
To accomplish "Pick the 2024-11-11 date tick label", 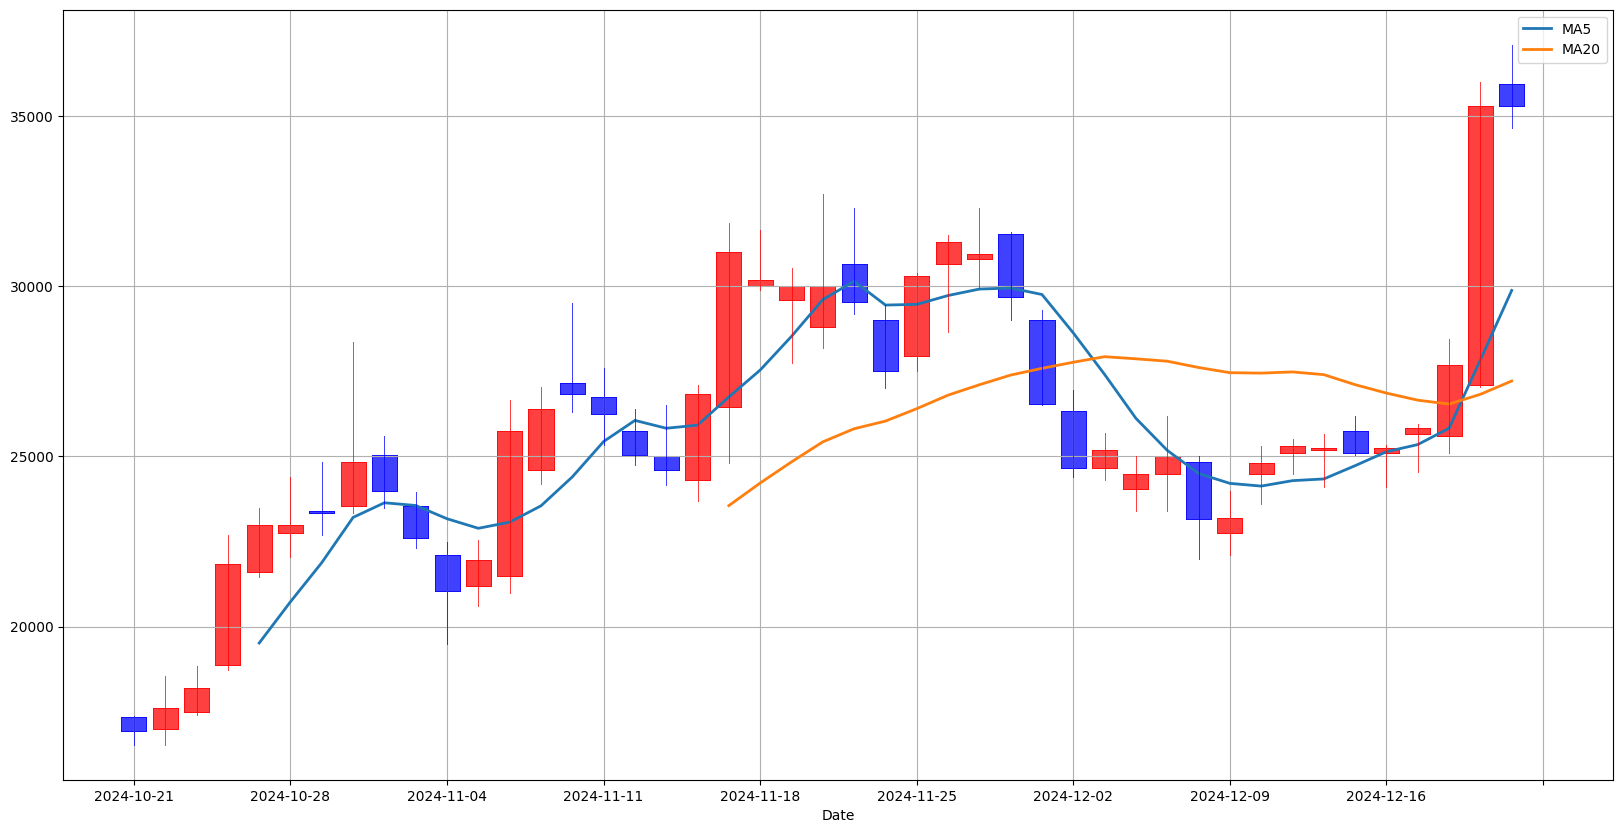I will click(x=603, y=796).
